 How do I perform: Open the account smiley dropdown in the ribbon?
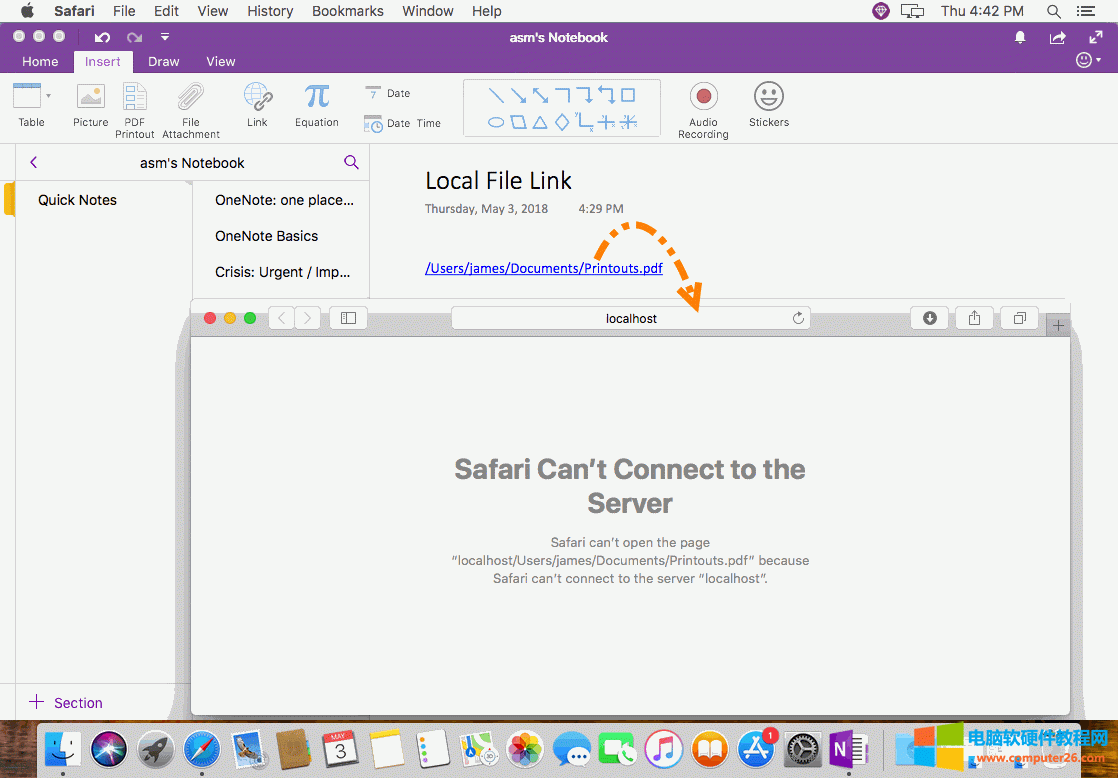(x=1086, y=60)
